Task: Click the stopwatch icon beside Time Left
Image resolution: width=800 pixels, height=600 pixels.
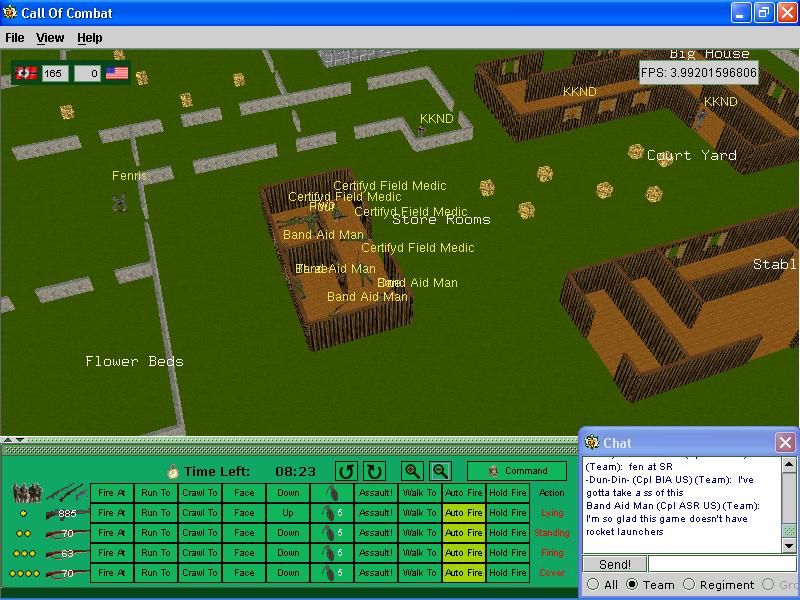Action: pyautogui.click(x=173, y=471)
